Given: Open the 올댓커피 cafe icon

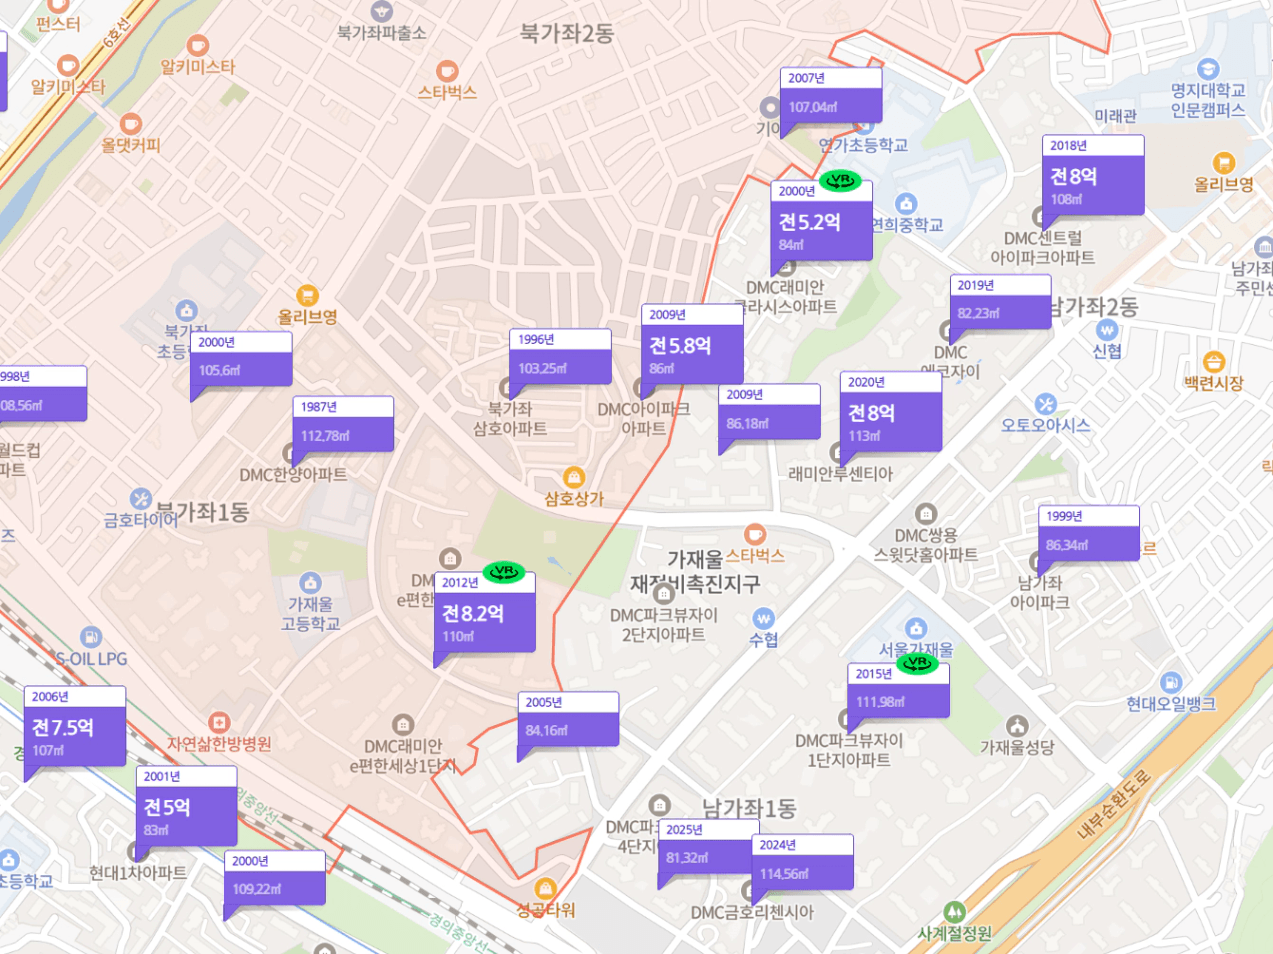Looking at the screenshot, I should coord(131,123).
